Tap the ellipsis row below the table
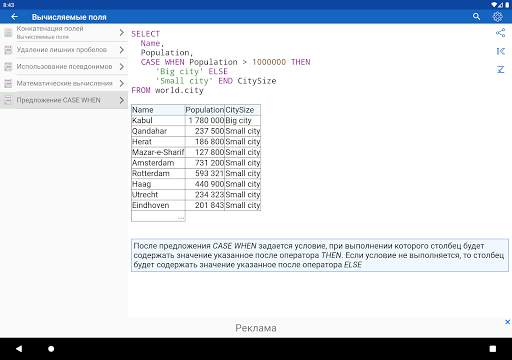This screenshot has height=360, width=512. (158, 216)
